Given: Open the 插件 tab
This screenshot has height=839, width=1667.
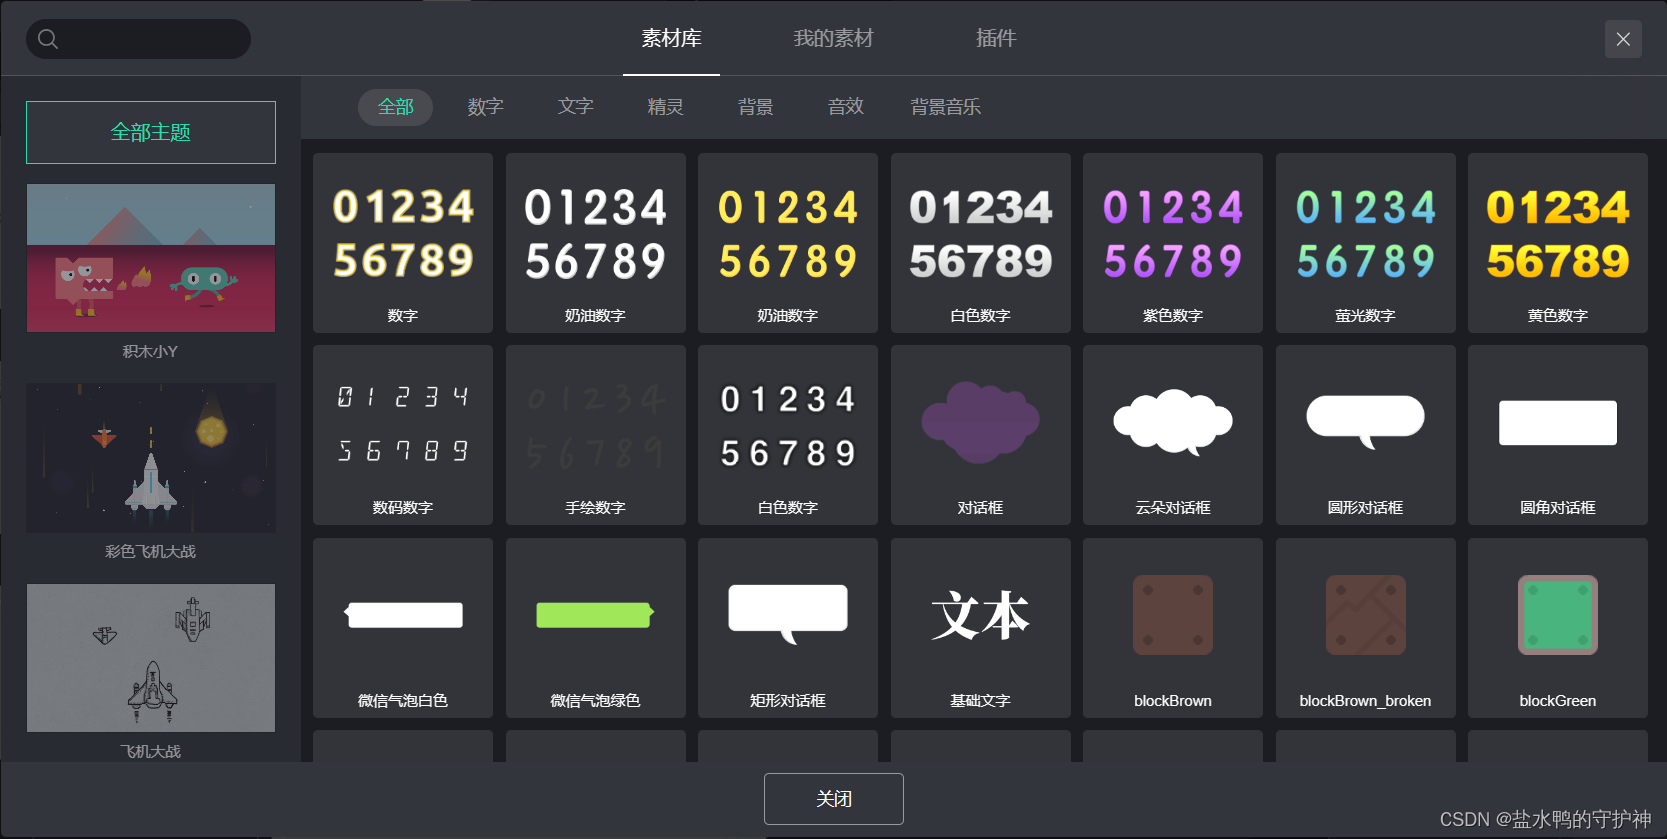Looking at the screenshot, I should pos(996,39).
